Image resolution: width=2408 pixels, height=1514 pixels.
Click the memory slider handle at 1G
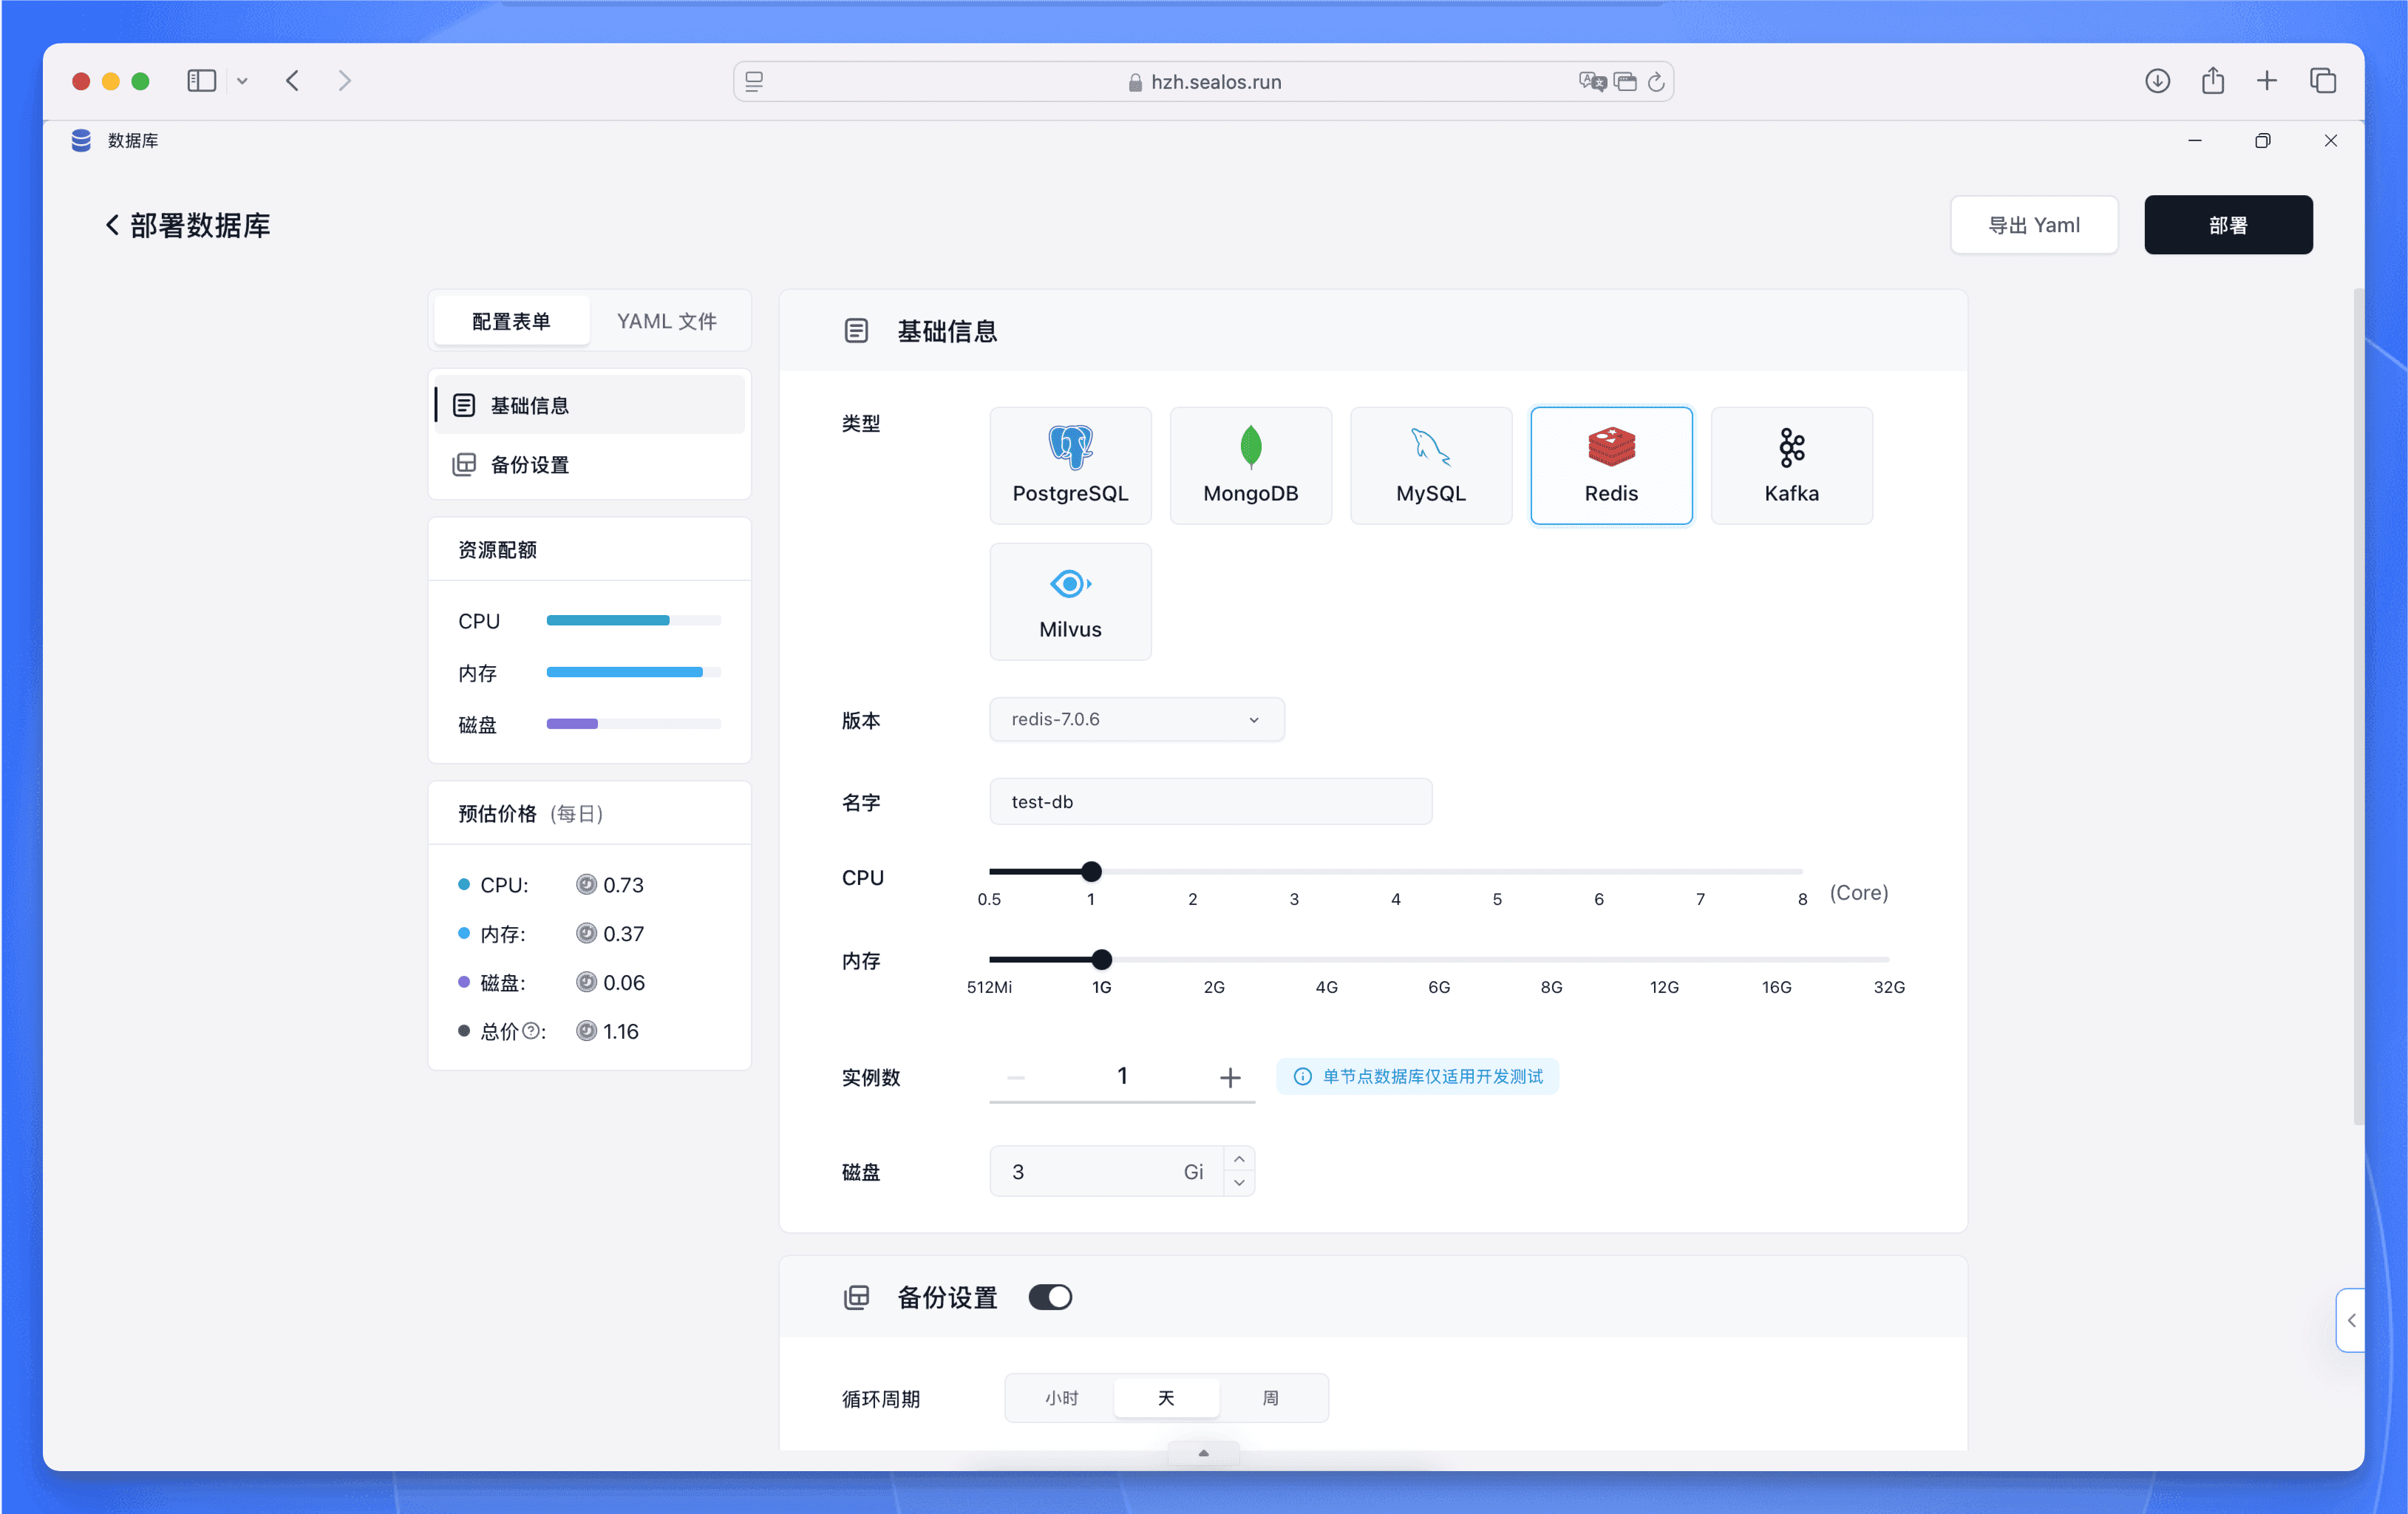pos(1101,959)
